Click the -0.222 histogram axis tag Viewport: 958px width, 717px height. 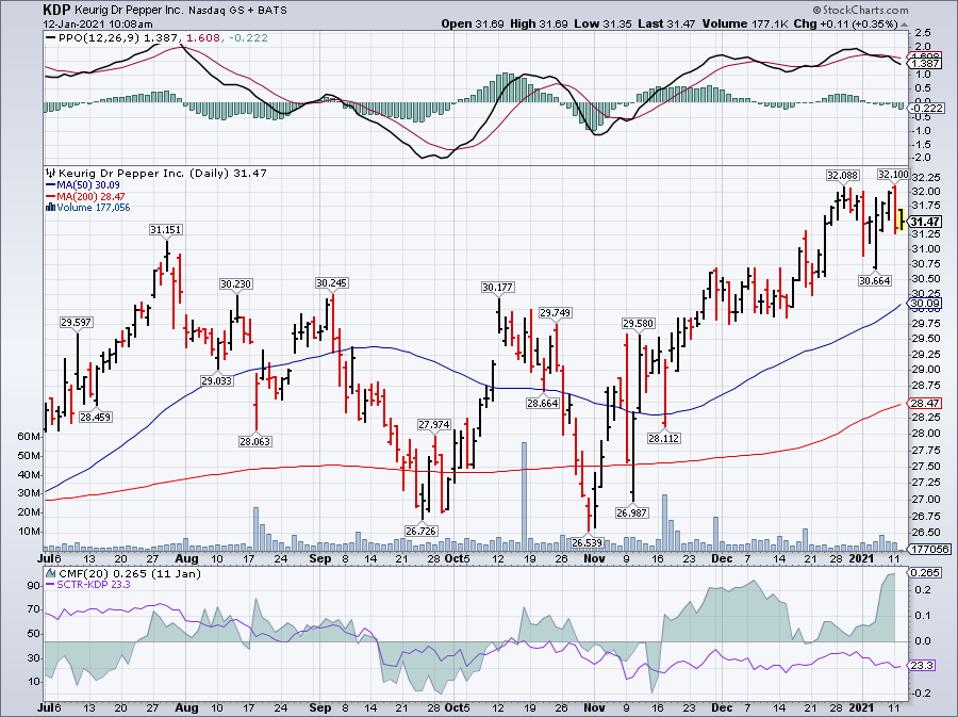click(925, 108)
